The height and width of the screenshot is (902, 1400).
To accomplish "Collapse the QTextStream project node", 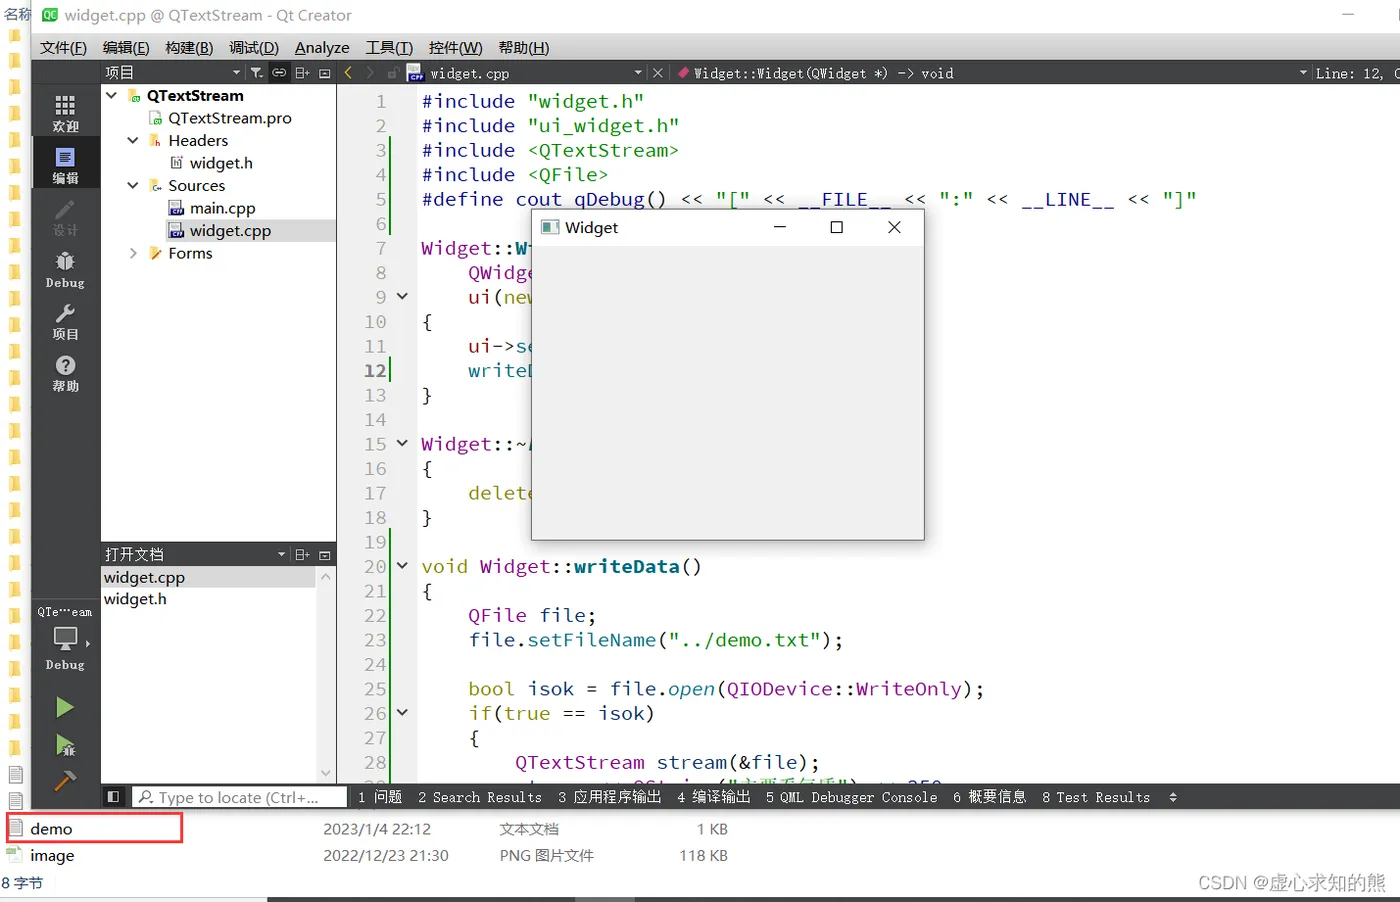I will pyautogui.click(x=112, y=95).
